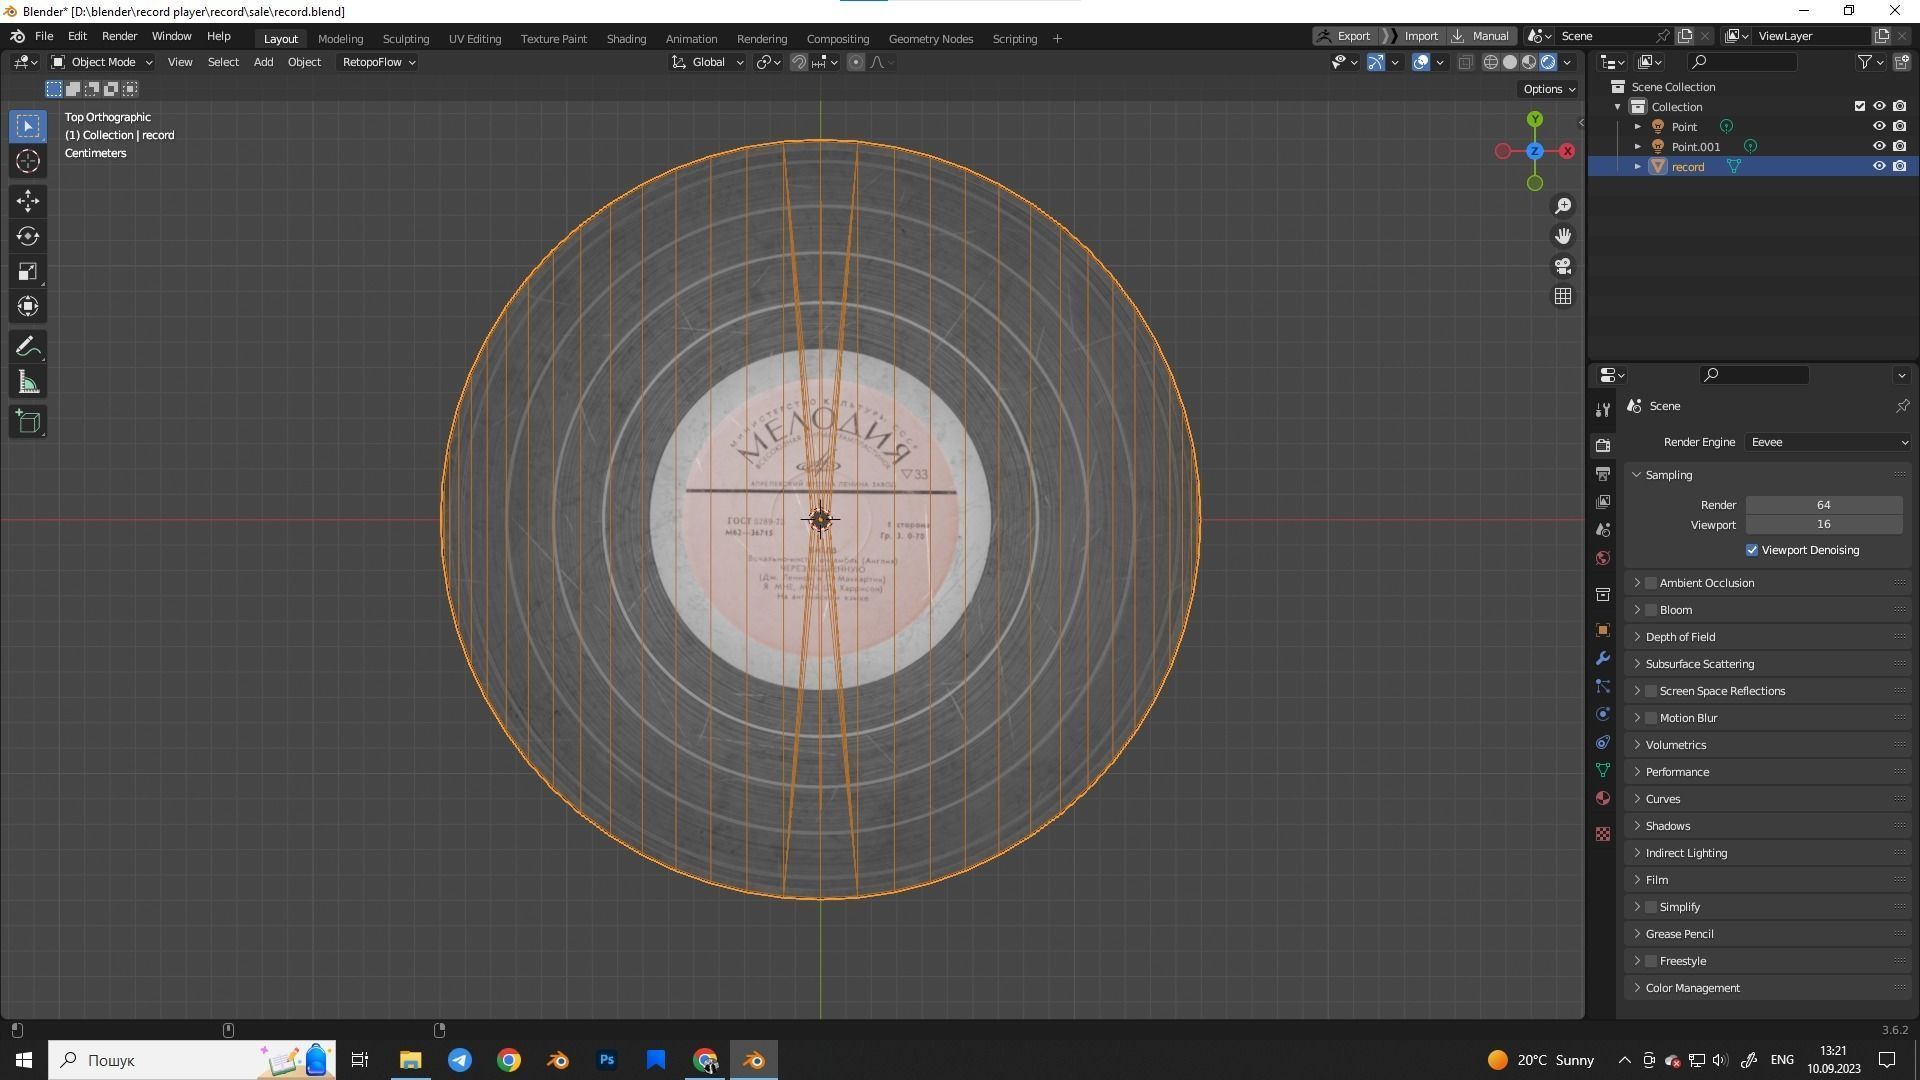Open the Object Data properties tab
1920x1080 pixels.
pyautogui.click(x=1603, y=770)
